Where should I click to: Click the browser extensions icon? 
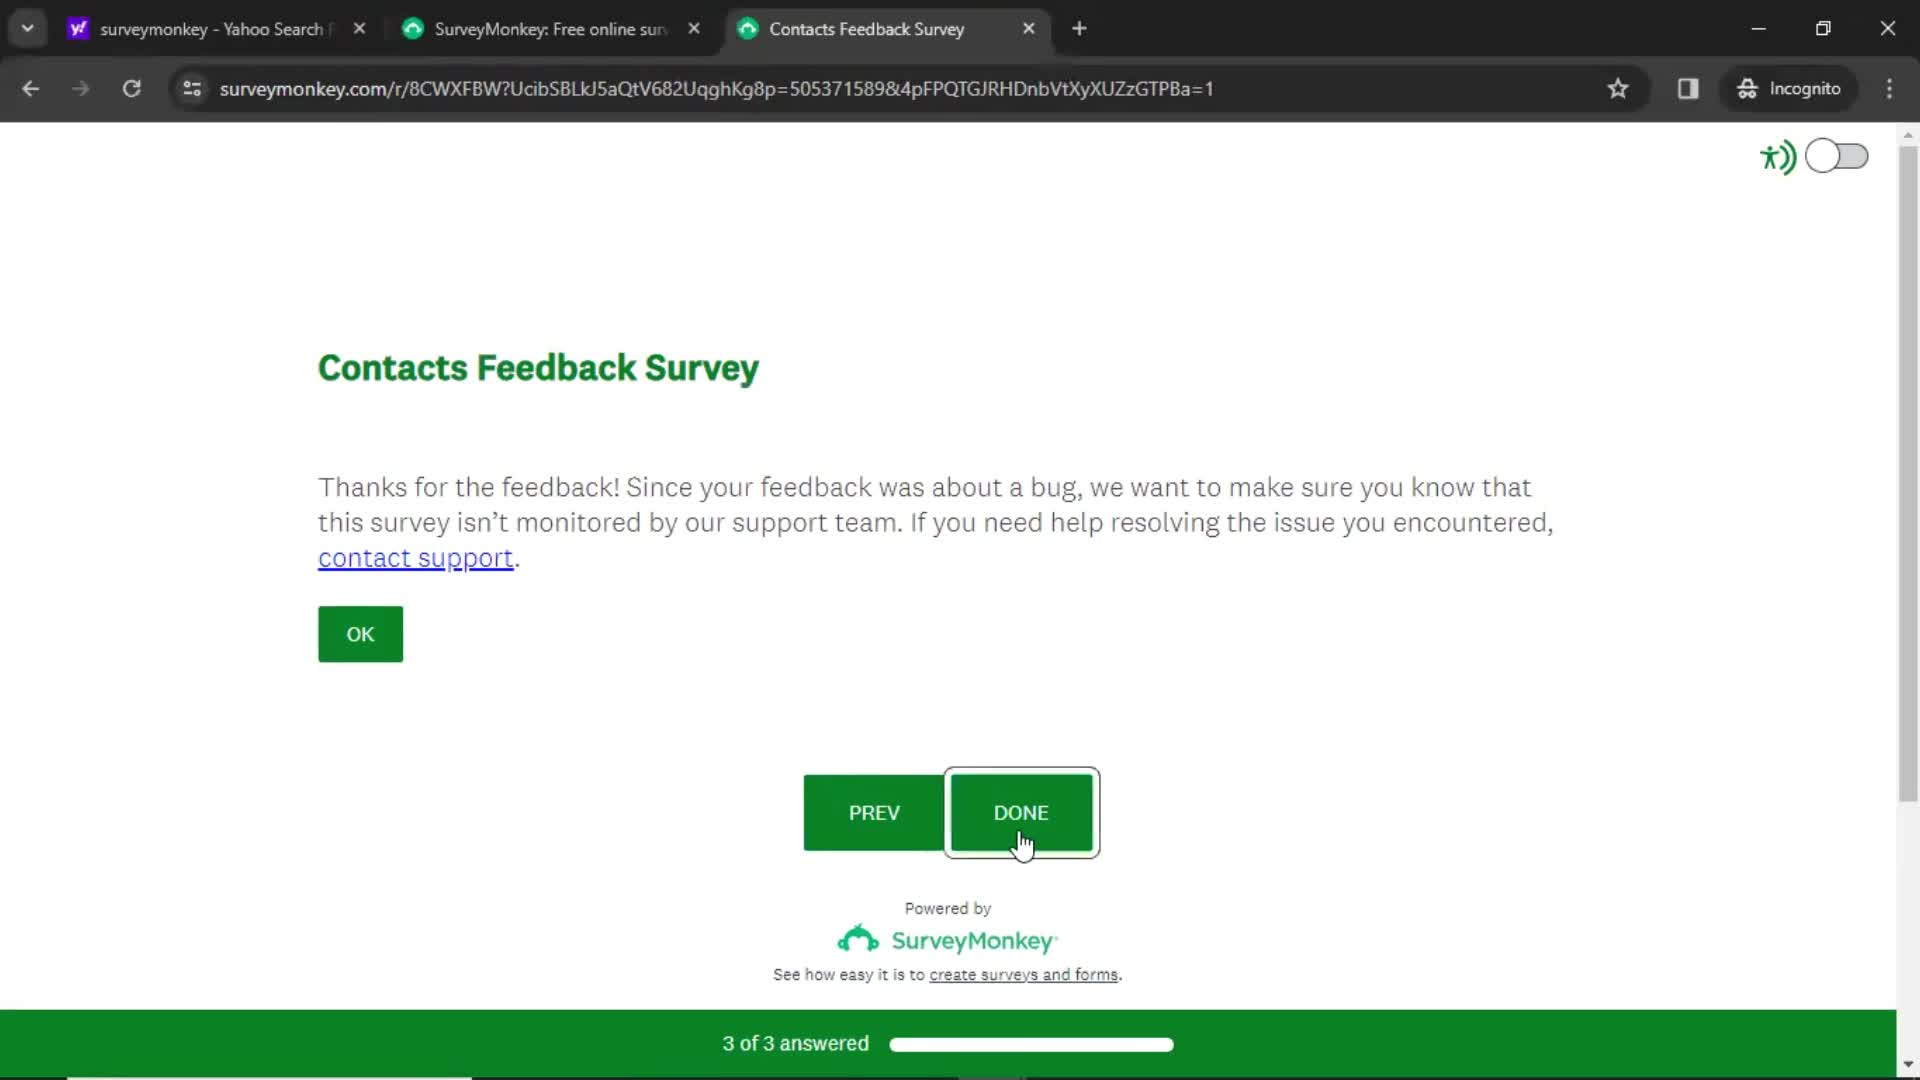coord(1689,88)
